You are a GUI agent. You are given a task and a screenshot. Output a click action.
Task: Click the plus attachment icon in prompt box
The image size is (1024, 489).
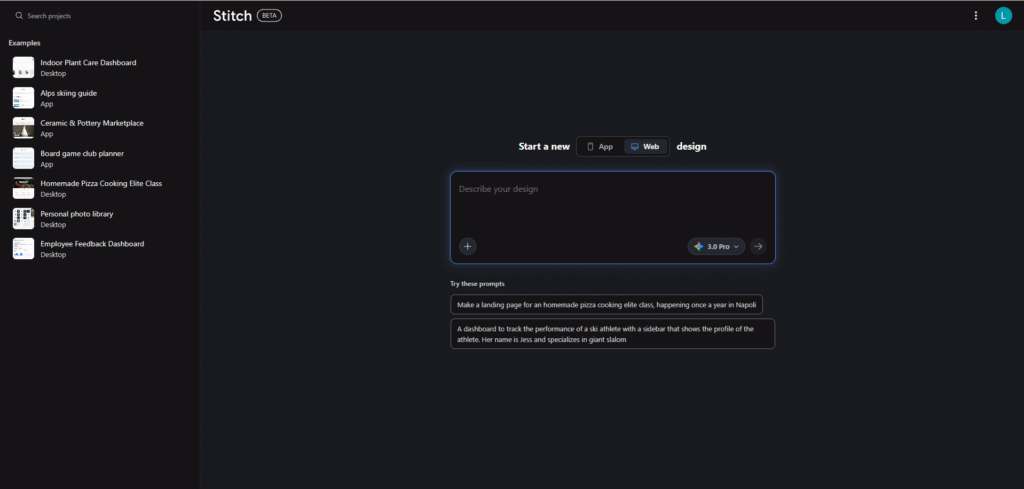468,246
